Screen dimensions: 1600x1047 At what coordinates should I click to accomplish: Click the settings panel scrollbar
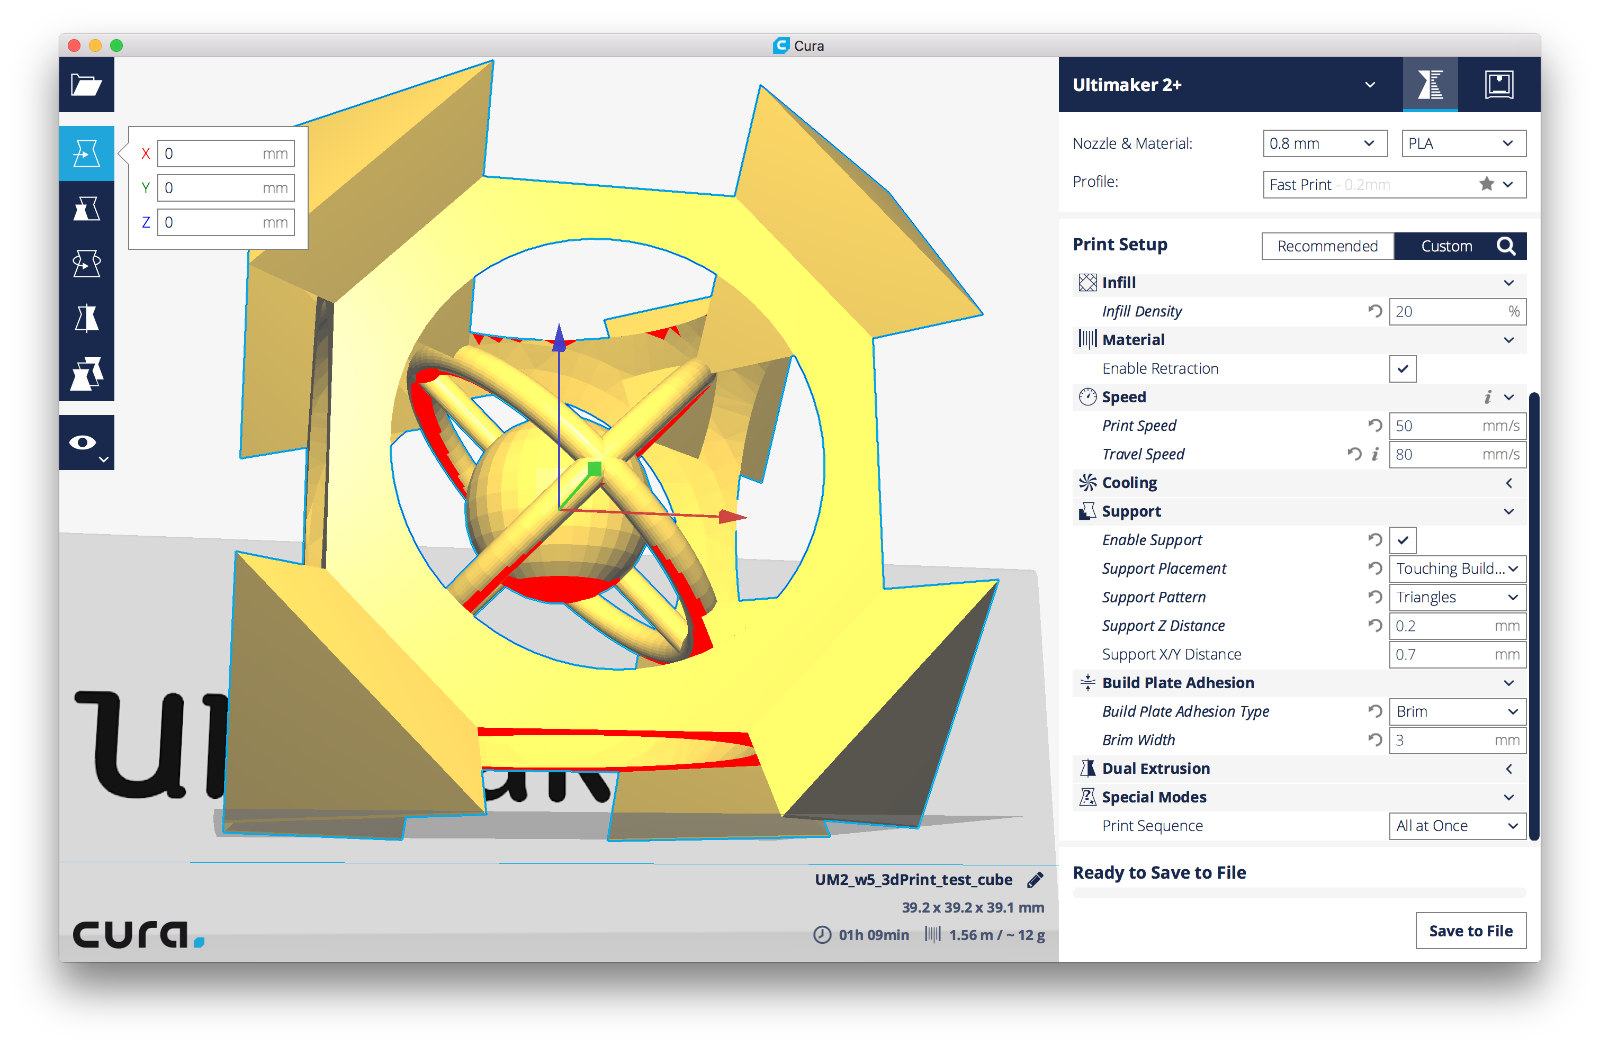pos(1534,616)
